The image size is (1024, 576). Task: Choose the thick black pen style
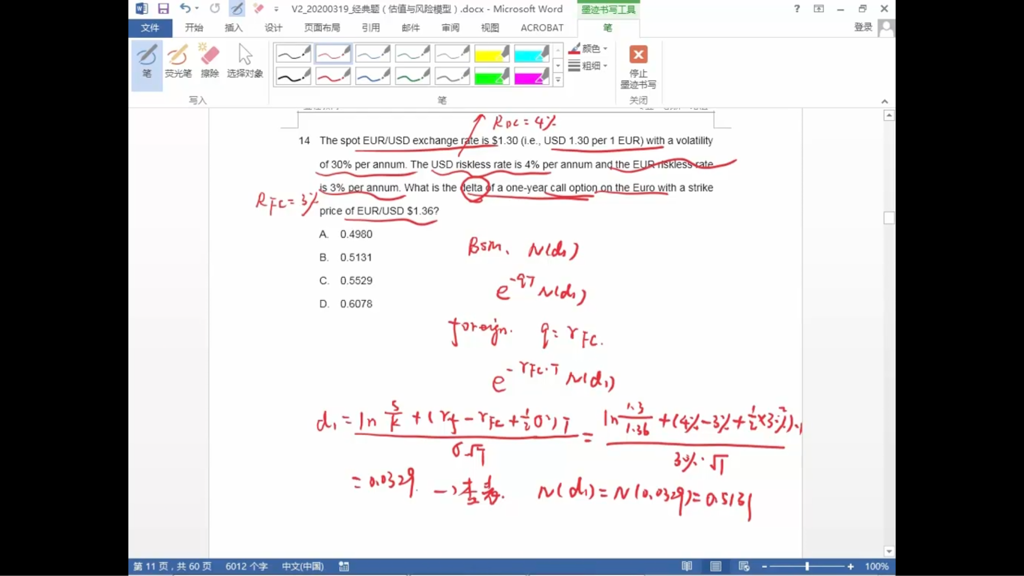pyautogui.click(x=293, y=77)
